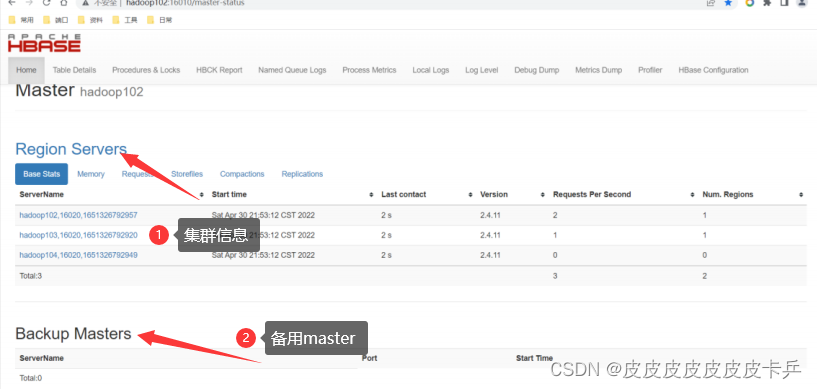
Task: Click the address bar URL hadoop102:16010/master-status
Action: [x=185, y=3]
